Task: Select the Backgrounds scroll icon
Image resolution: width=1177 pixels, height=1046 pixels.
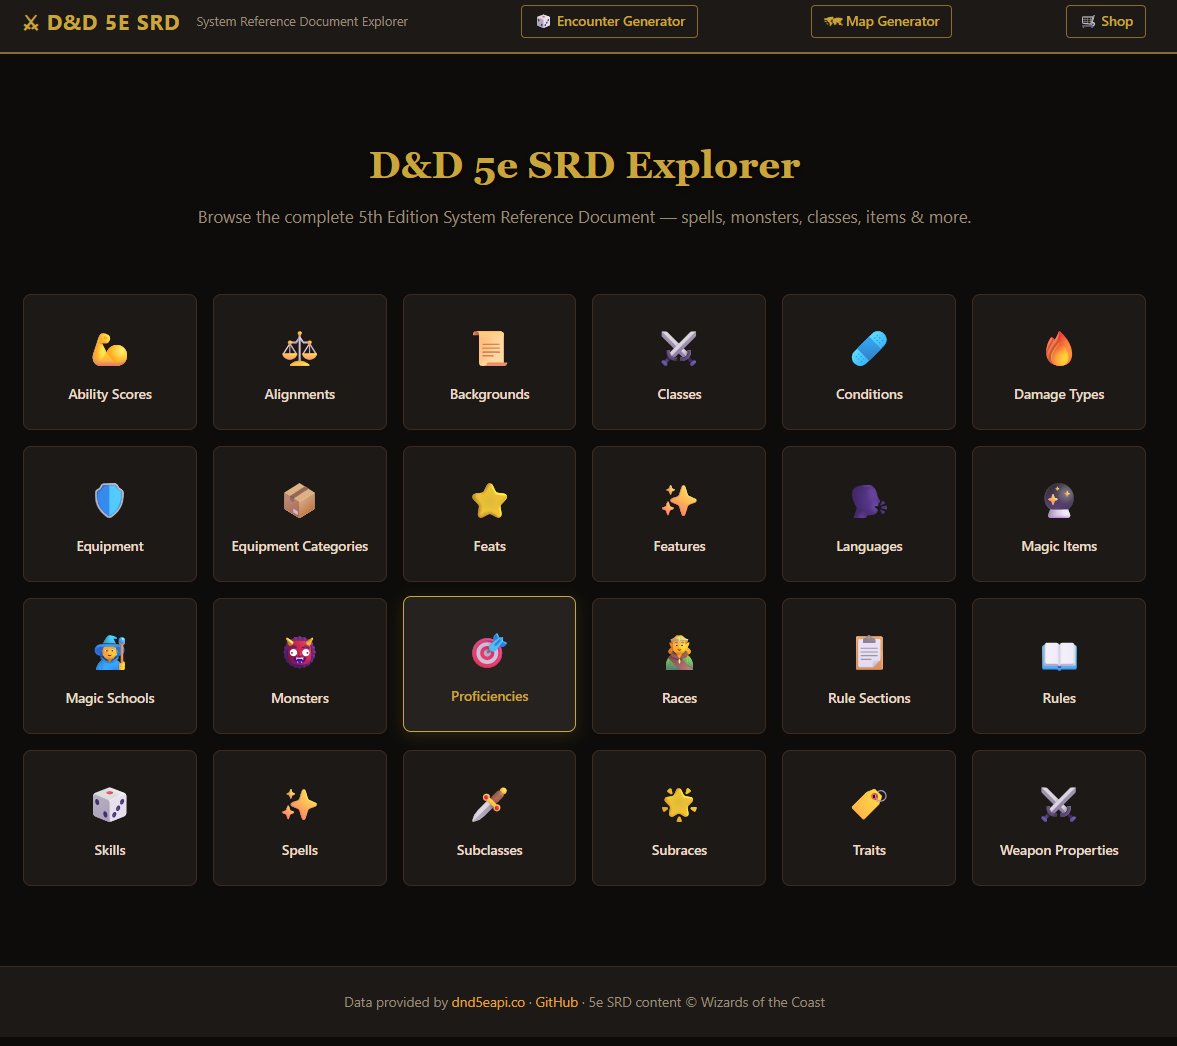Action: (489, 349)
